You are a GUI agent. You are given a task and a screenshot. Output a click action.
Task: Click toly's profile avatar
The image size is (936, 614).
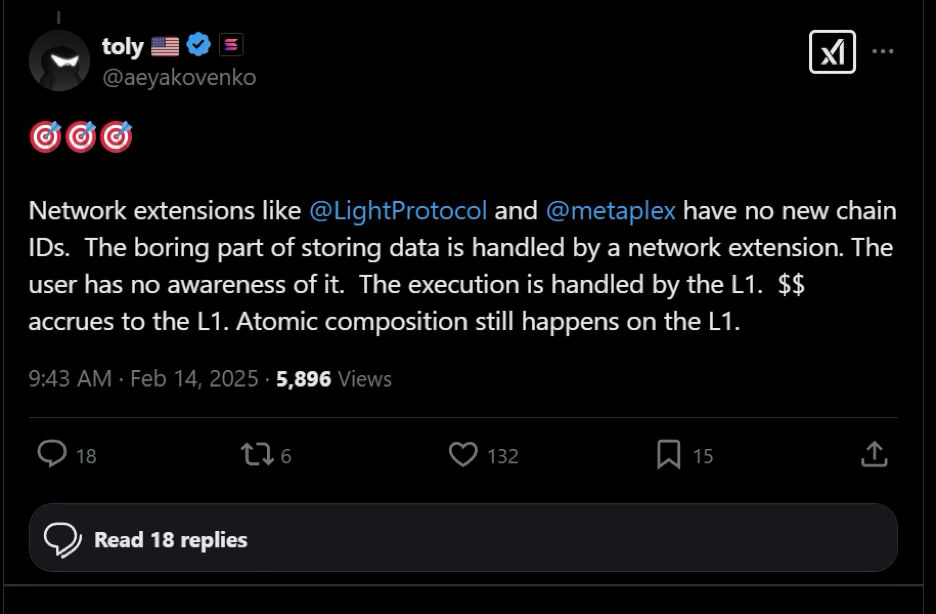tap(59, 60)
